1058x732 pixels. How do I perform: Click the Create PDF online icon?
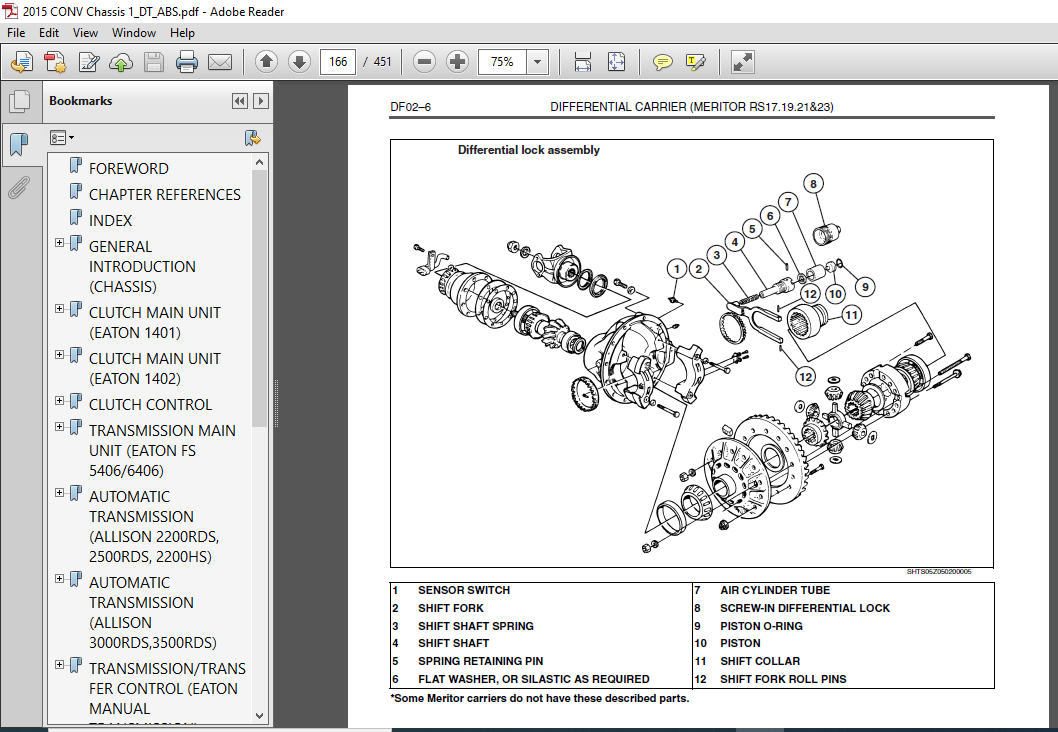(22, 62)
